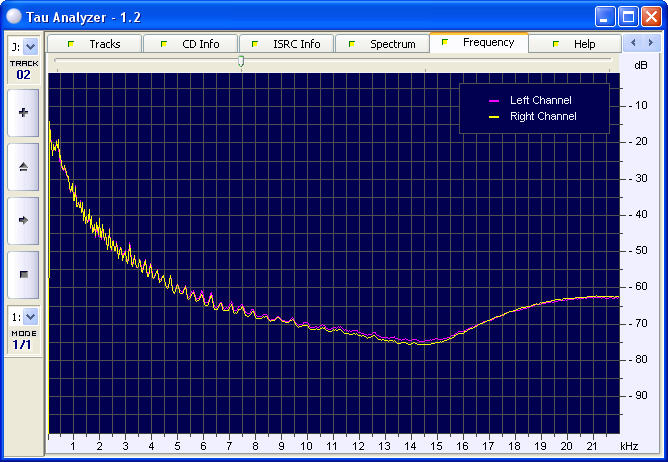Click Left Channel in the legend
The width and height of the screenshot is (668, 462).
click(x=540, y=101)
